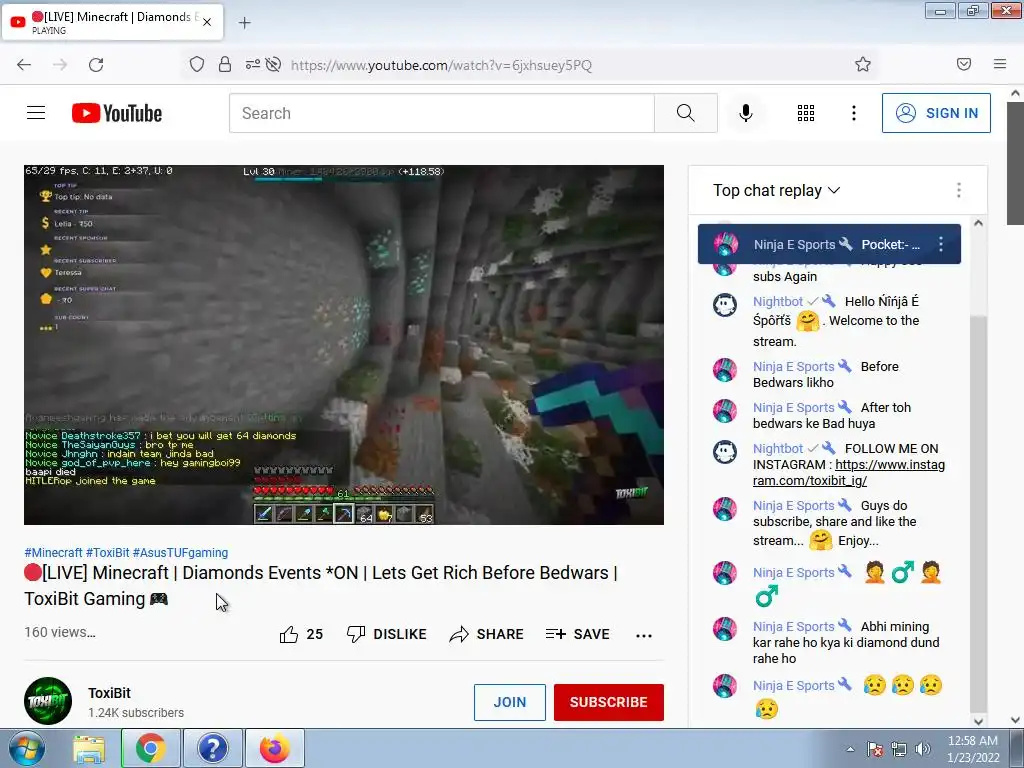This screenshot has width=1024, height=768.
Task: Open the Windows Start menu
Action: click(x=27, y=748)
